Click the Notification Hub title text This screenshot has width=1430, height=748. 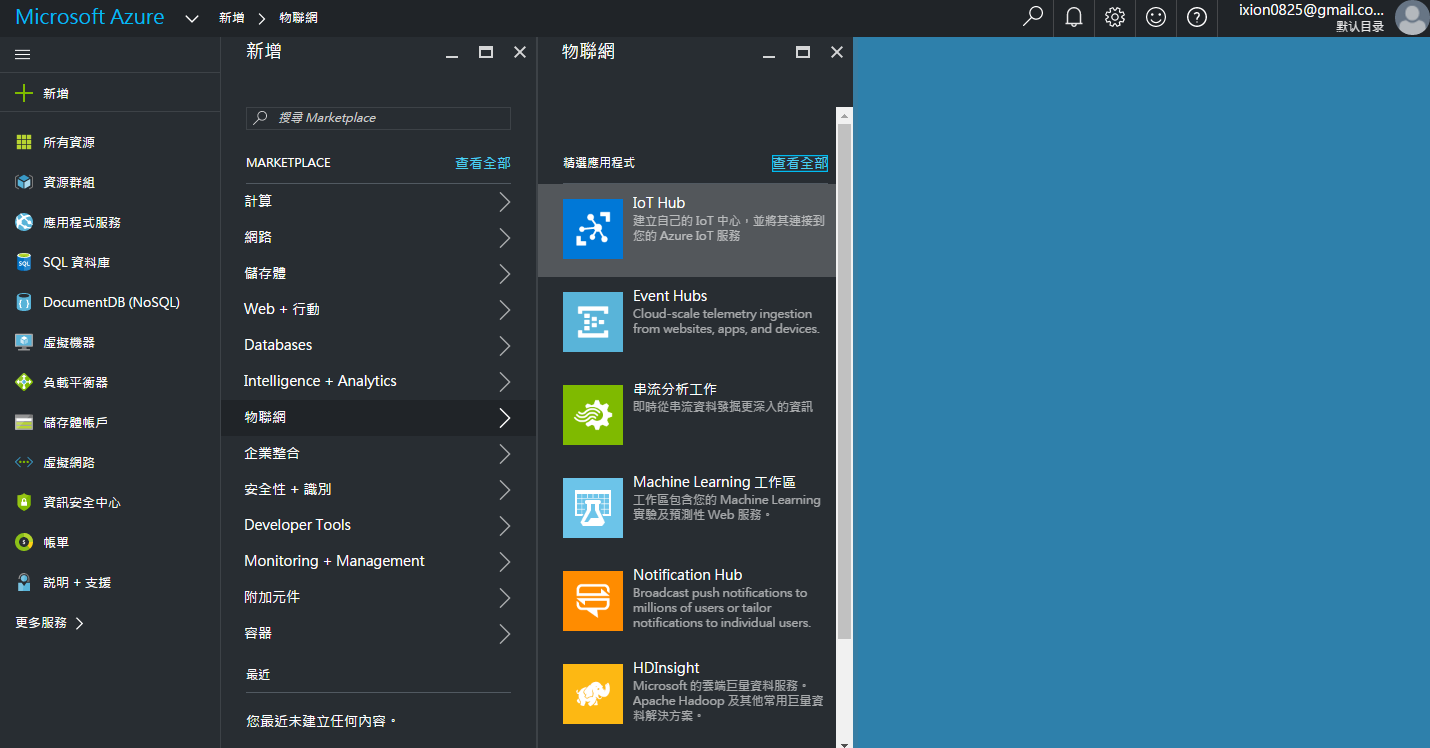coord(687,575)
